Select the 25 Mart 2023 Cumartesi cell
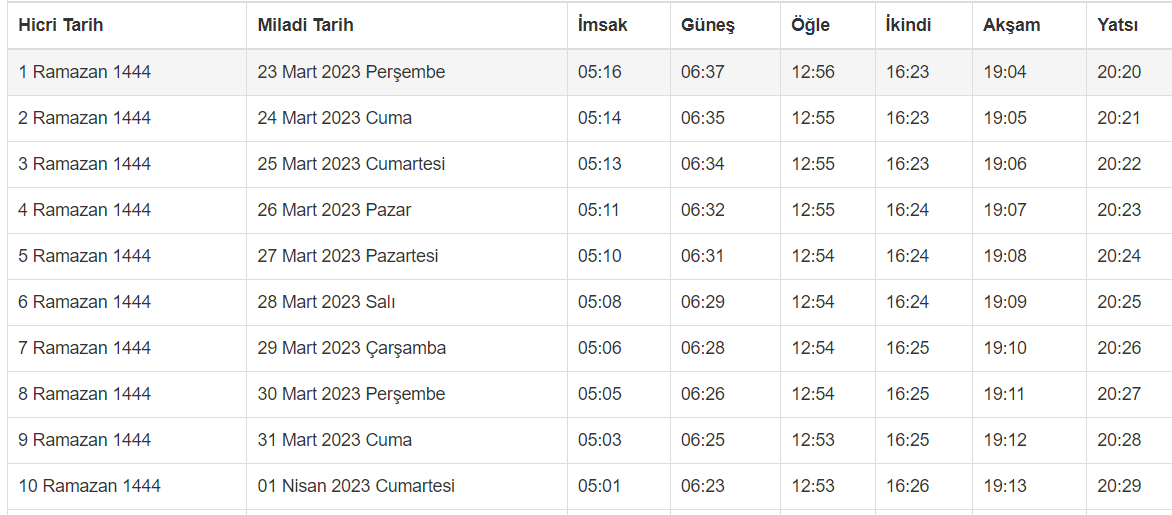The image size is (1172, 515). [351, 164]
